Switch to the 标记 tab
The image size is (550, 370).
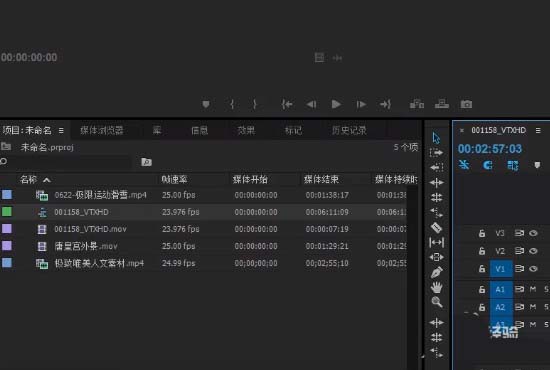click(293, 130)
